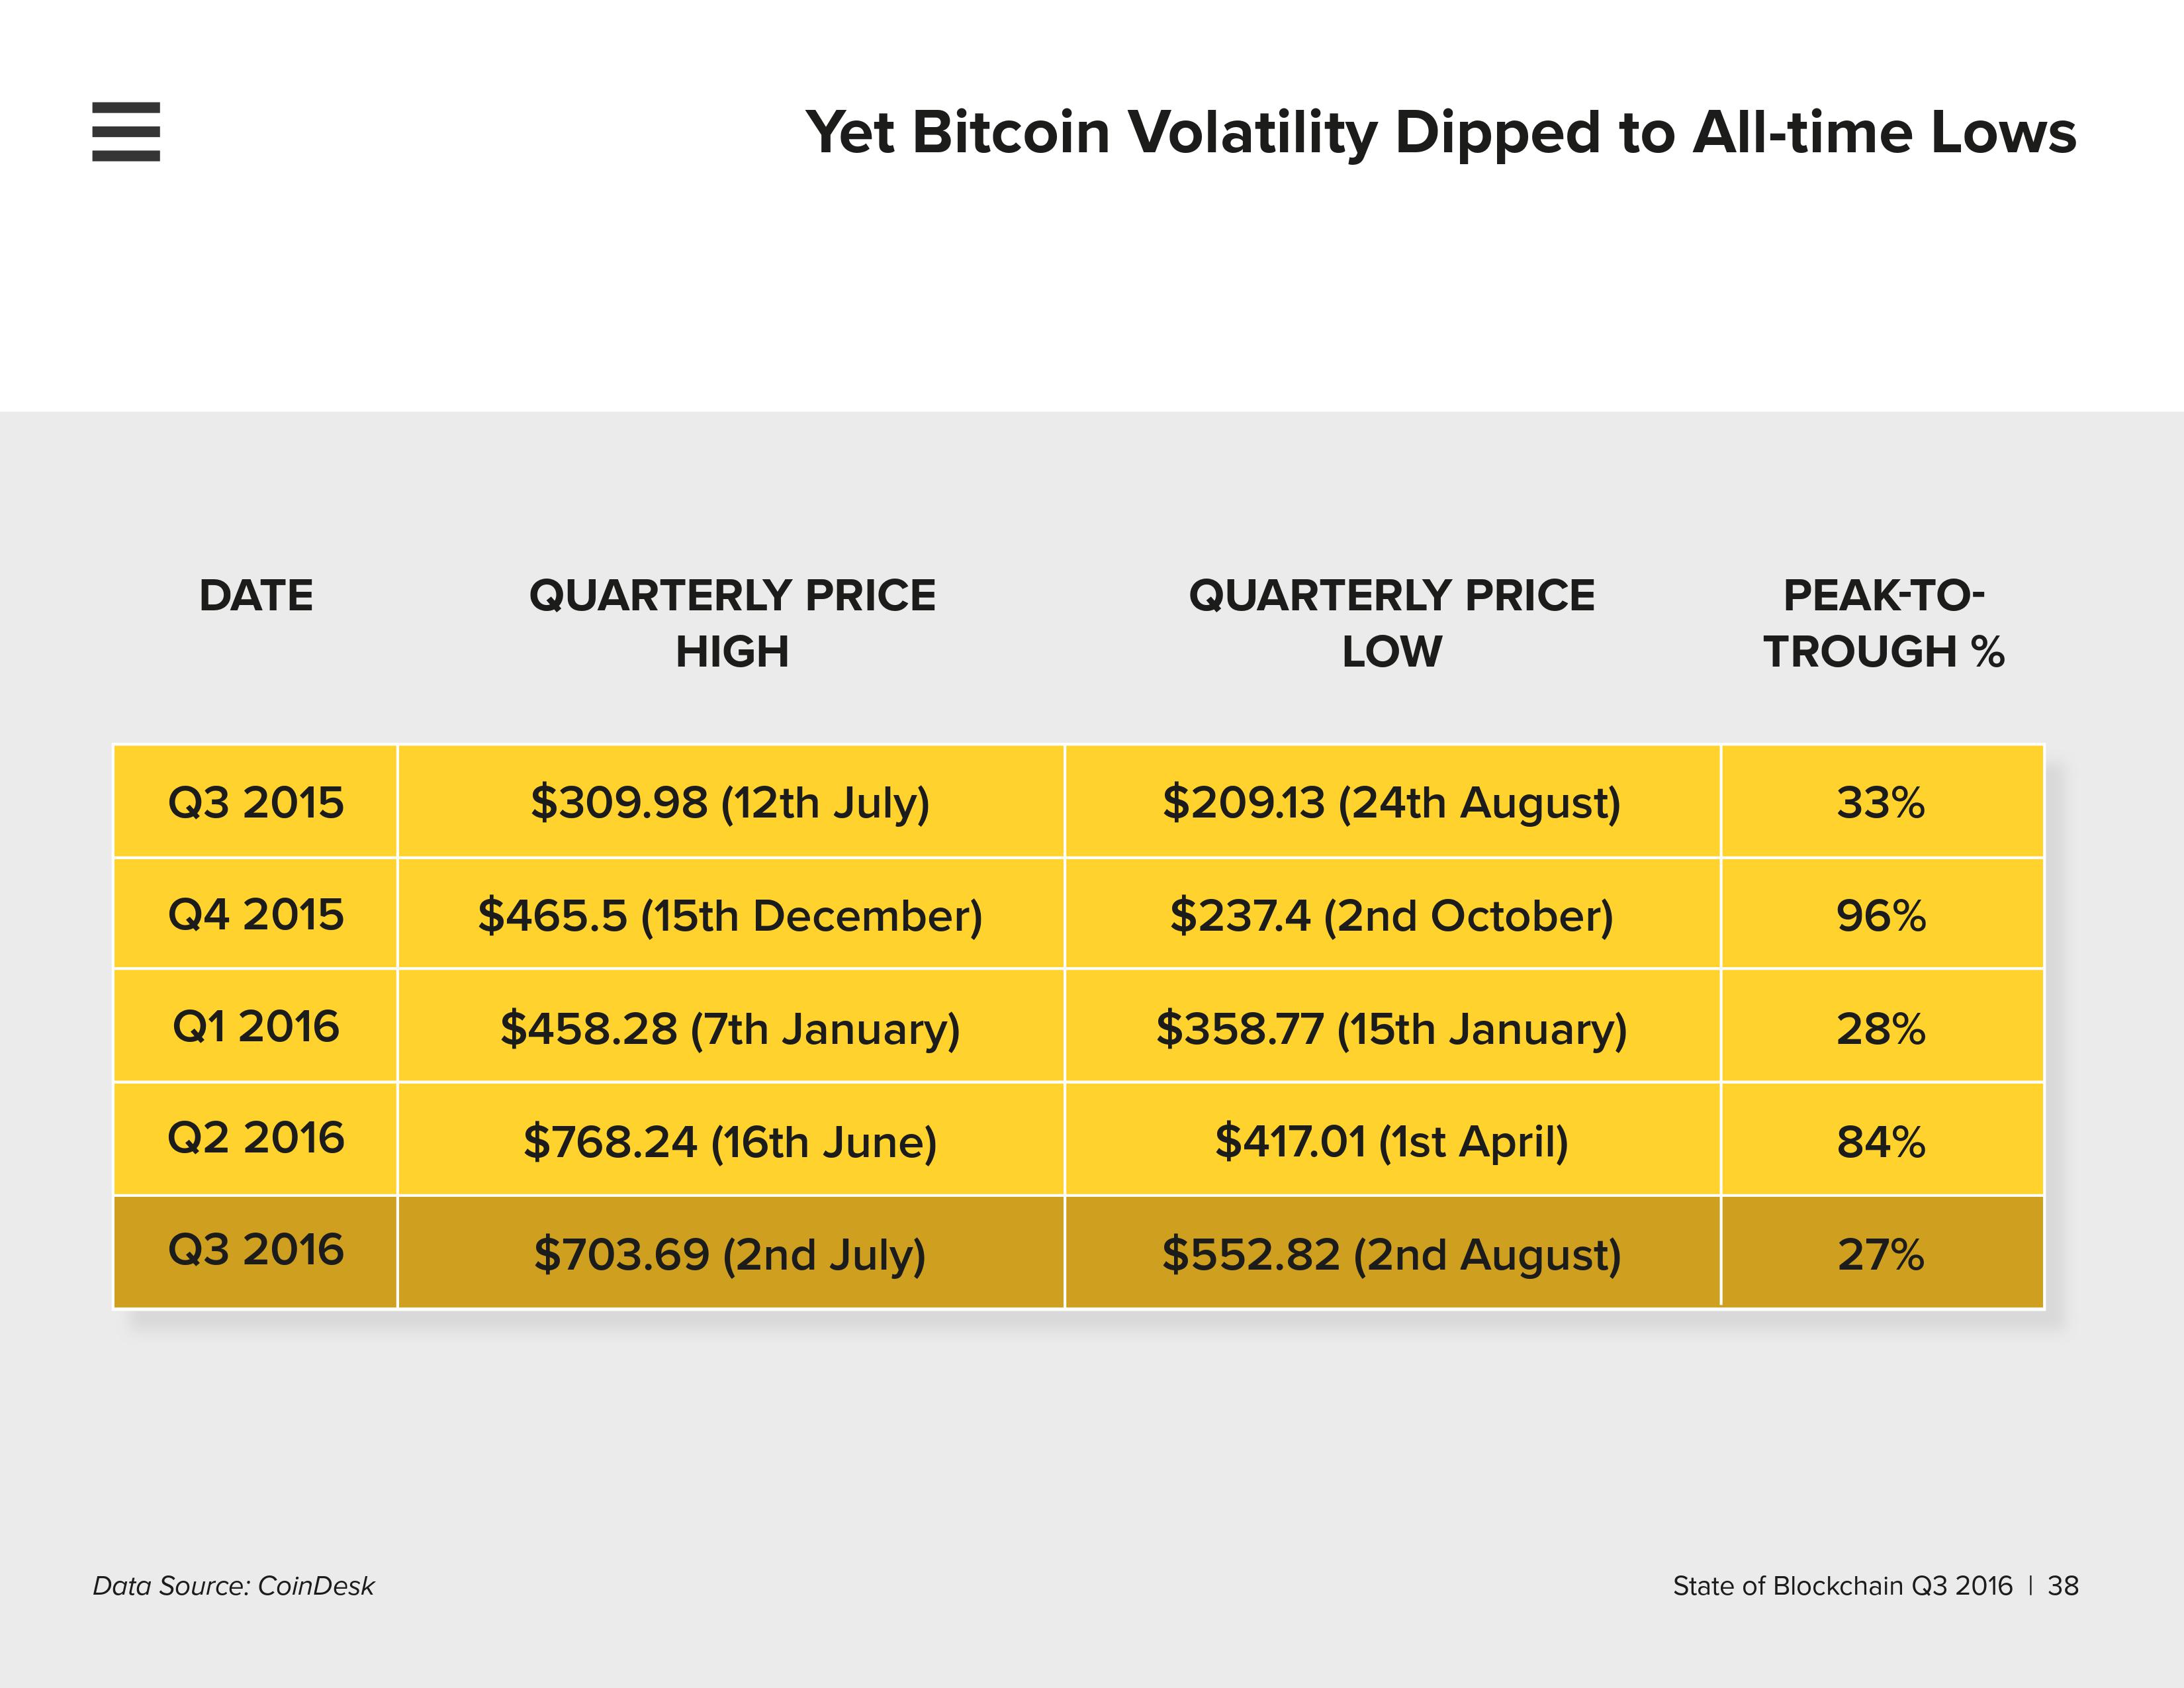Image resolution: width=2184 pixels, height=1688 pixels.
Task: Select the QUARTERLY PRICE LOW header
Action: click(x=1391, y=623)
